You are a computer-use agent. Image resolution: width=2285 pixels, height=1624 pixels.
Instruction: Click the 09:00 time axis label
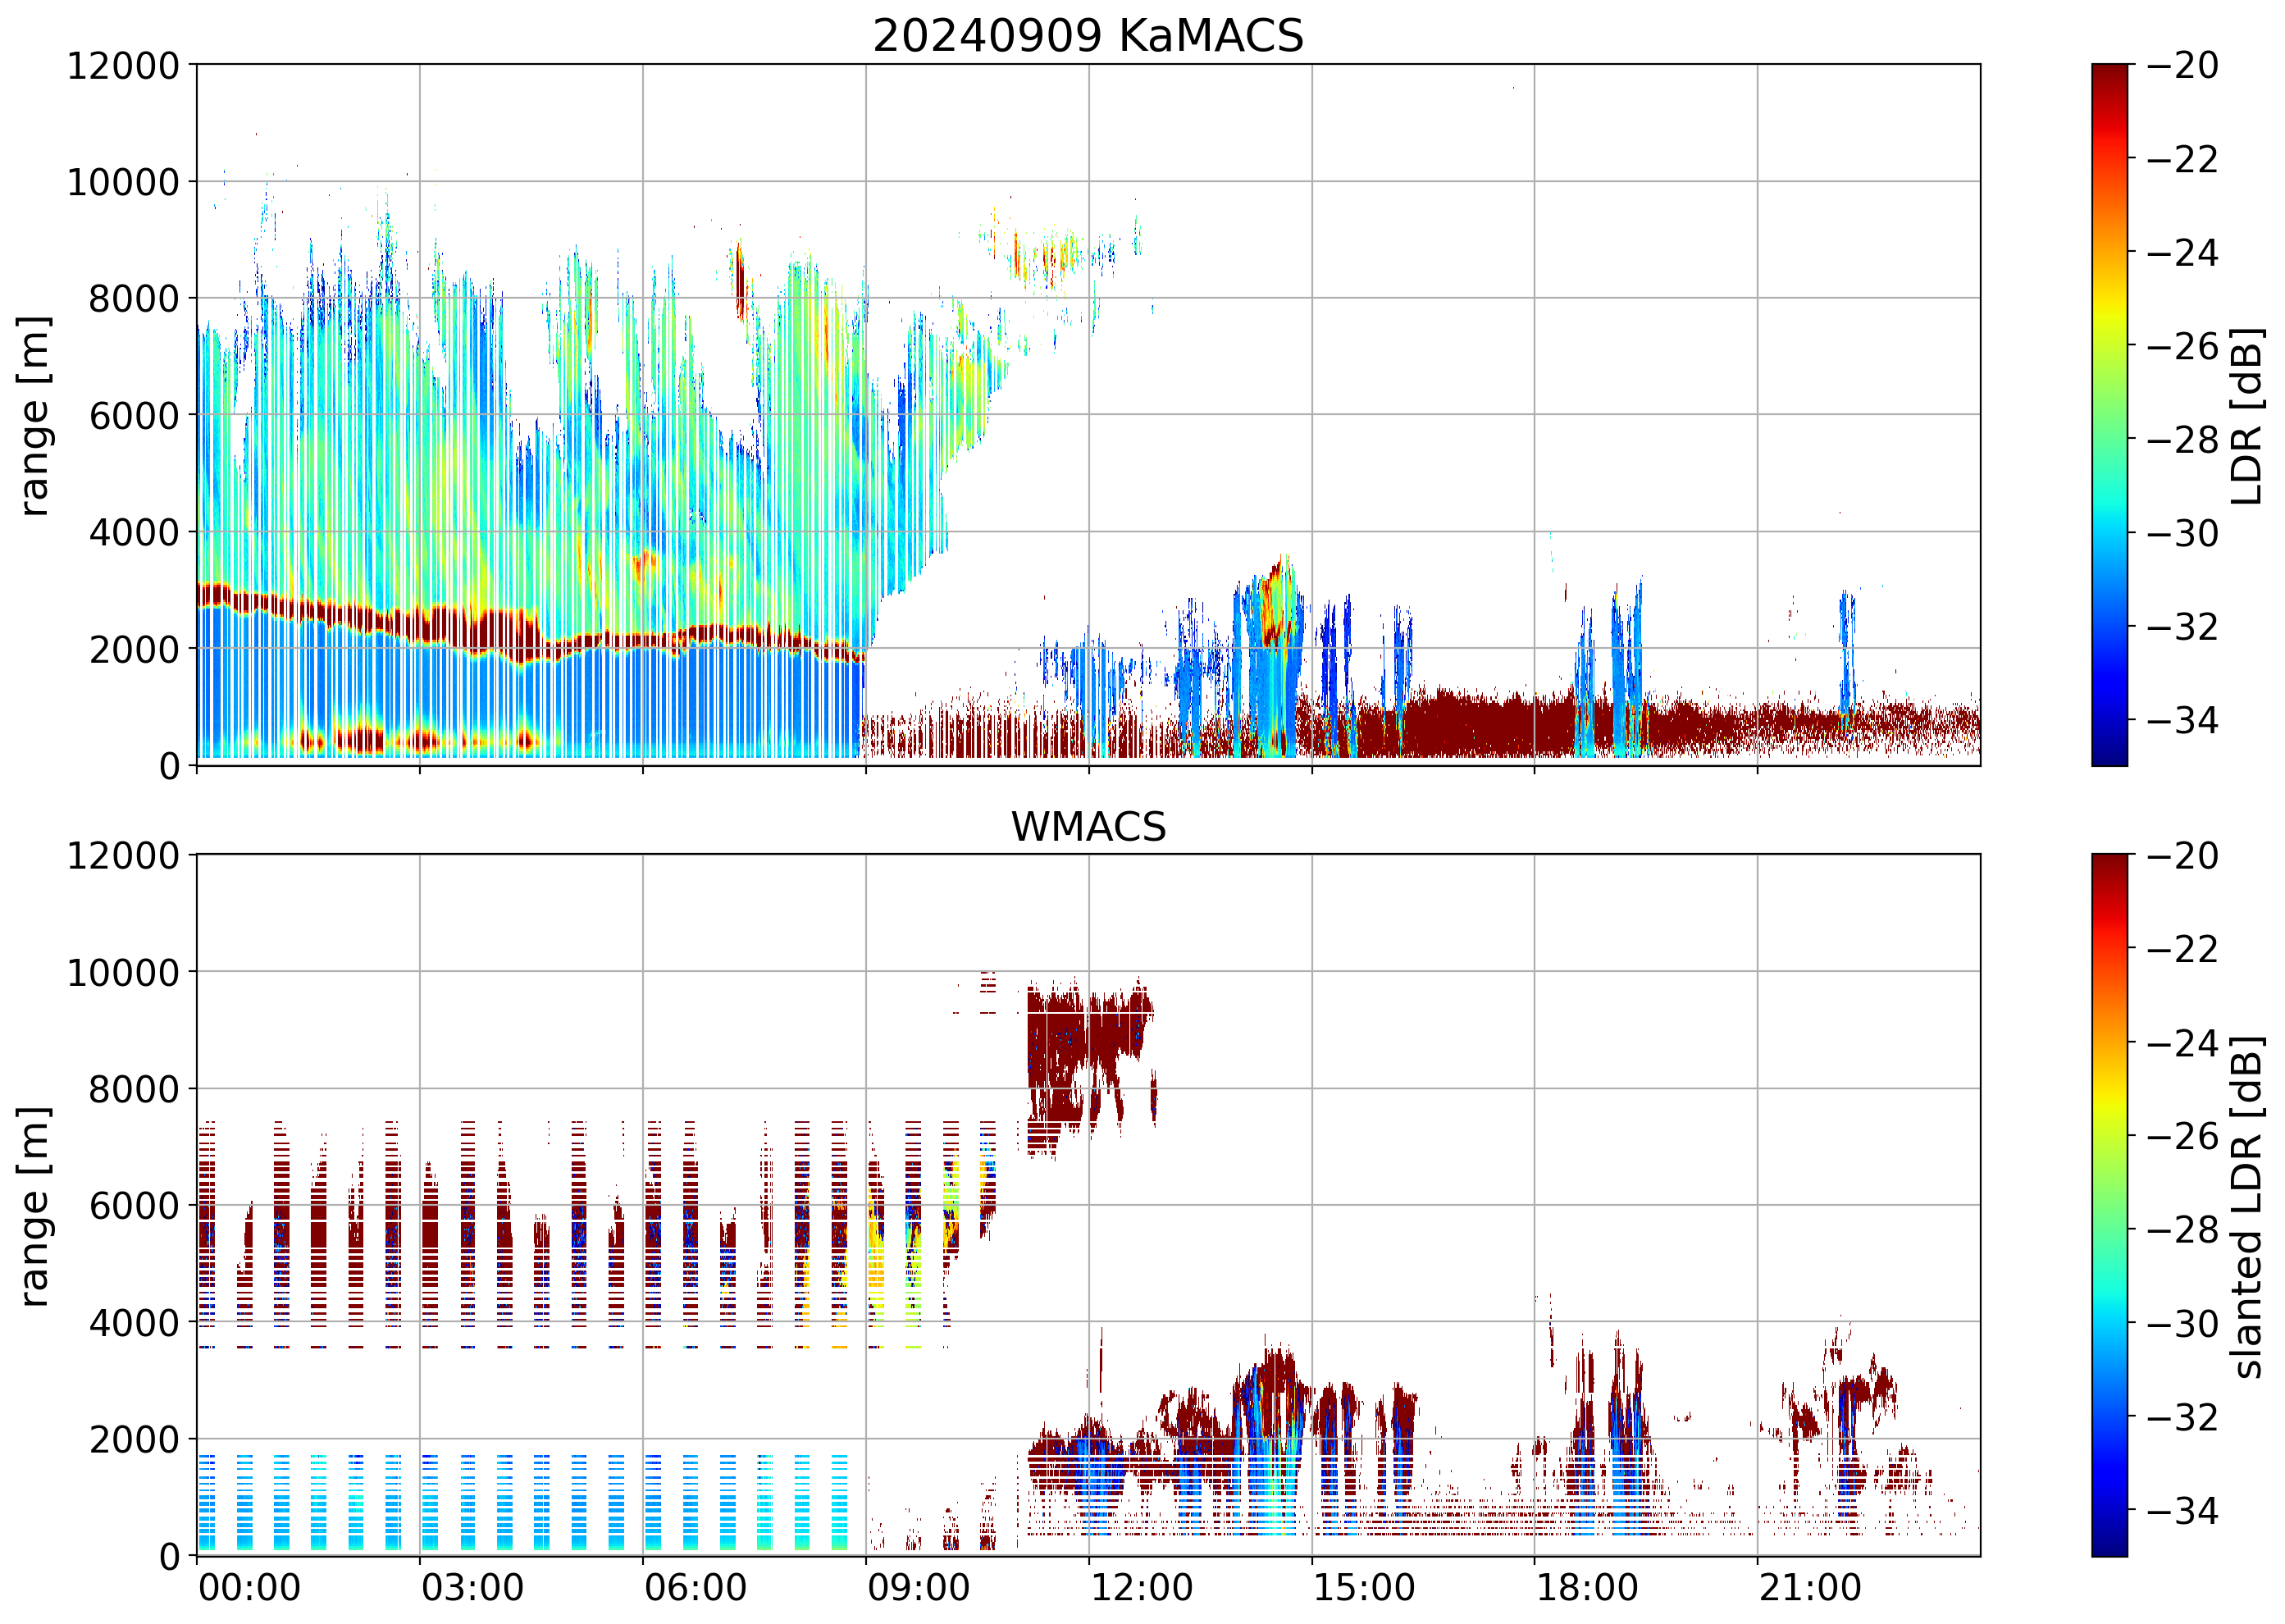pos(918,1588)
